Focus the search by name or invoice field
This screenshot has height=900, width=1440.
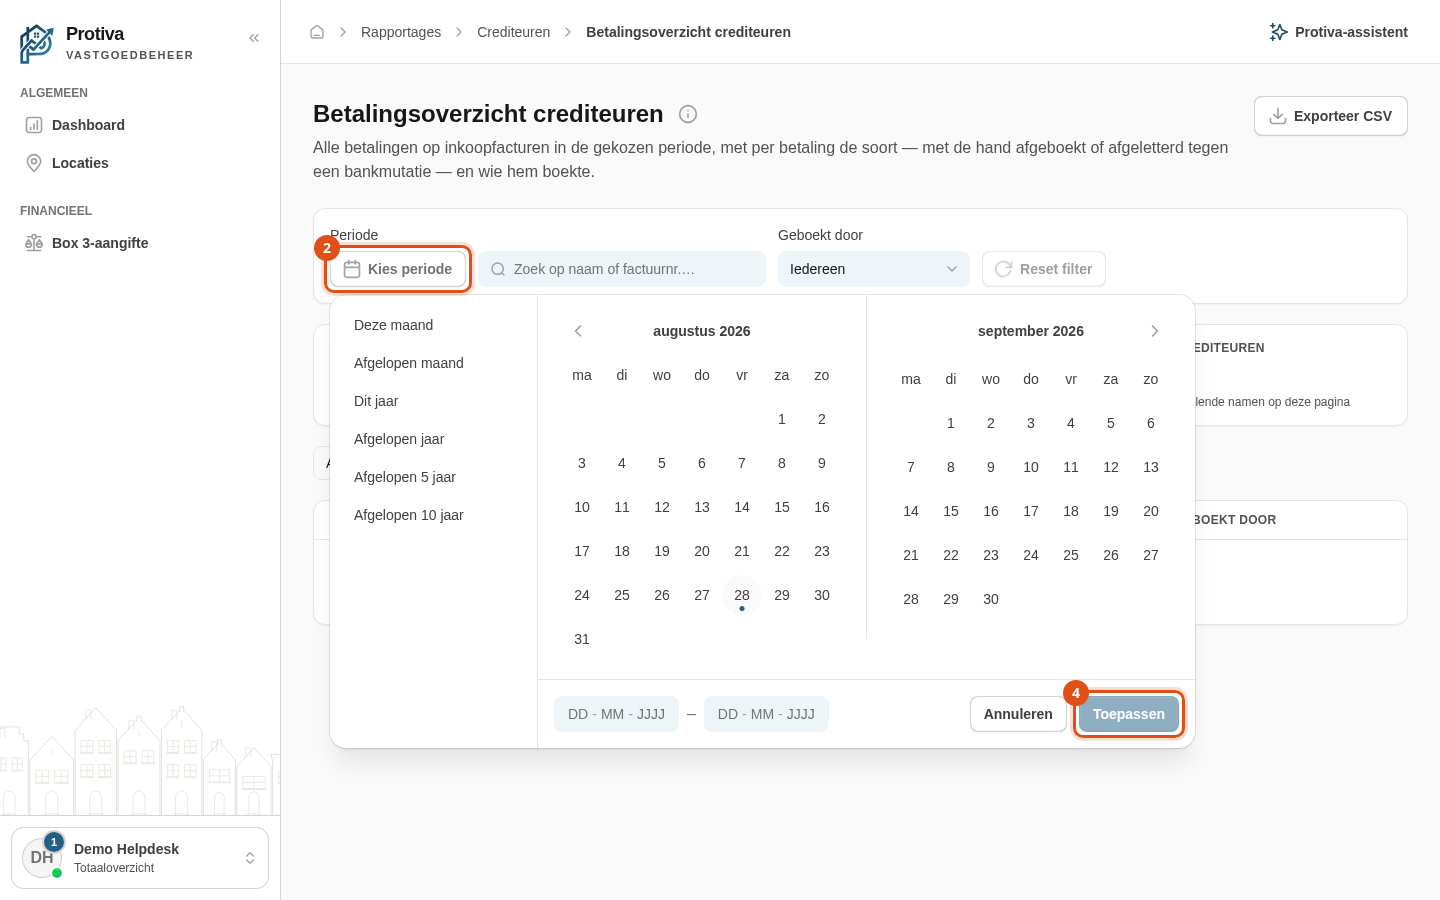622,269
